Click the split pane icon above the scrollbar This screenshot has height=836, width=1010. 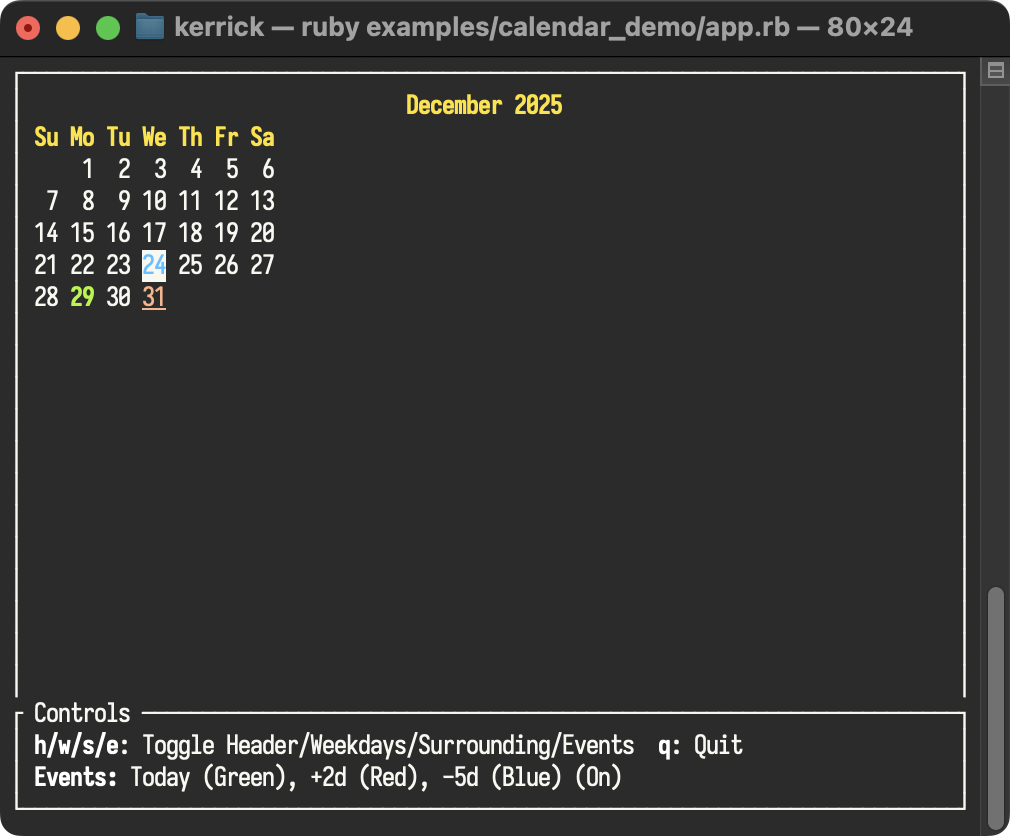point(995,70)
